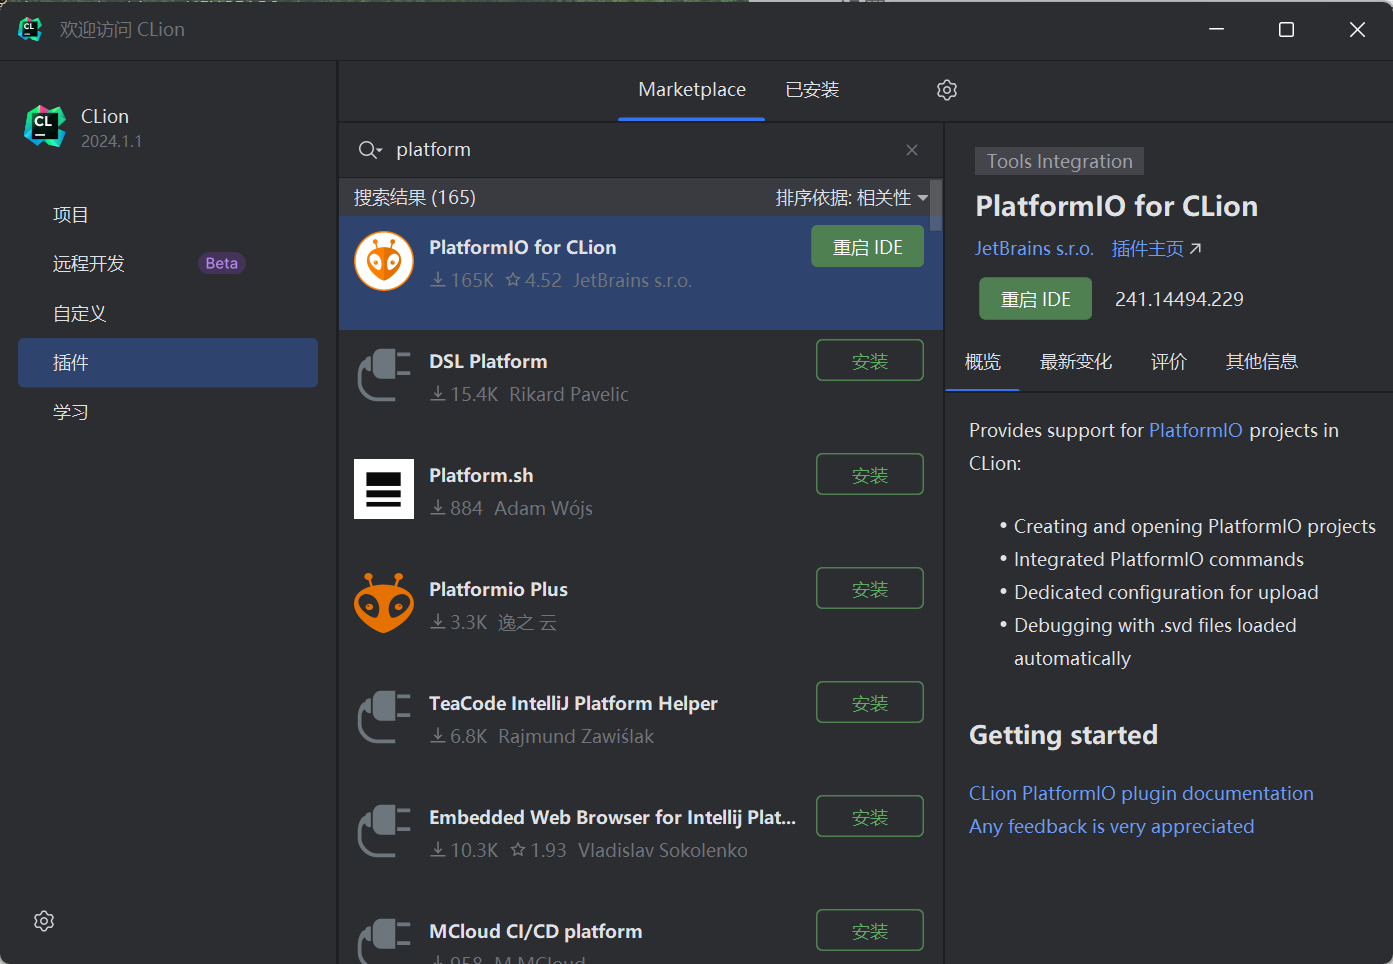Click the CLion product icon in sidebar
Viewport: 1393px width, 964px height.
[44, 126]
